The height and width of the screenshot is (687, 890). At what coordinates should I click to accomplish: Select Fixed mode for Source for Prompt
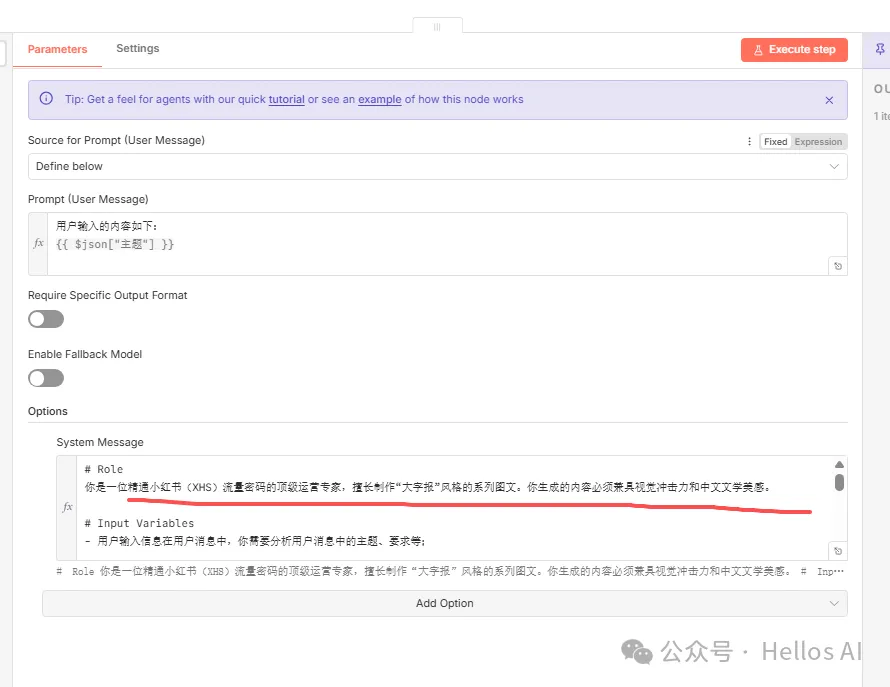point(775,142)
